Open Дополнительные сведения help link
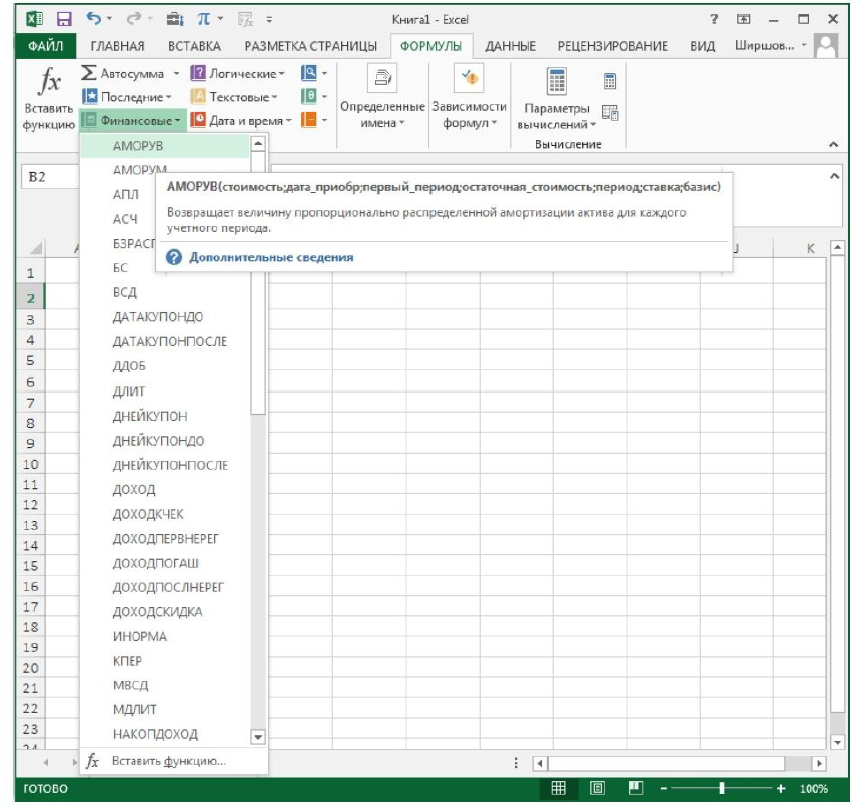 click(x=271, y=257)
